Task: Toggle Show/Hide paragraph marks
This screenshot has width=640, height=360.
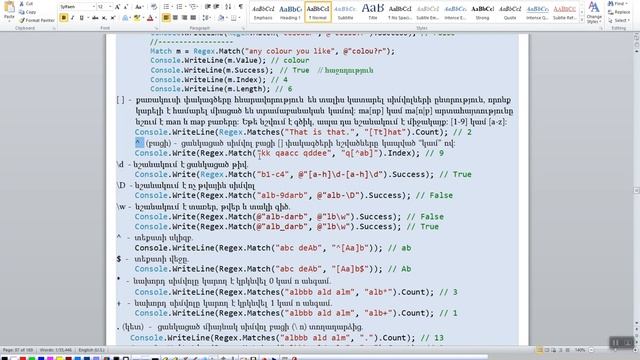Action: click(x=240, y=7)
